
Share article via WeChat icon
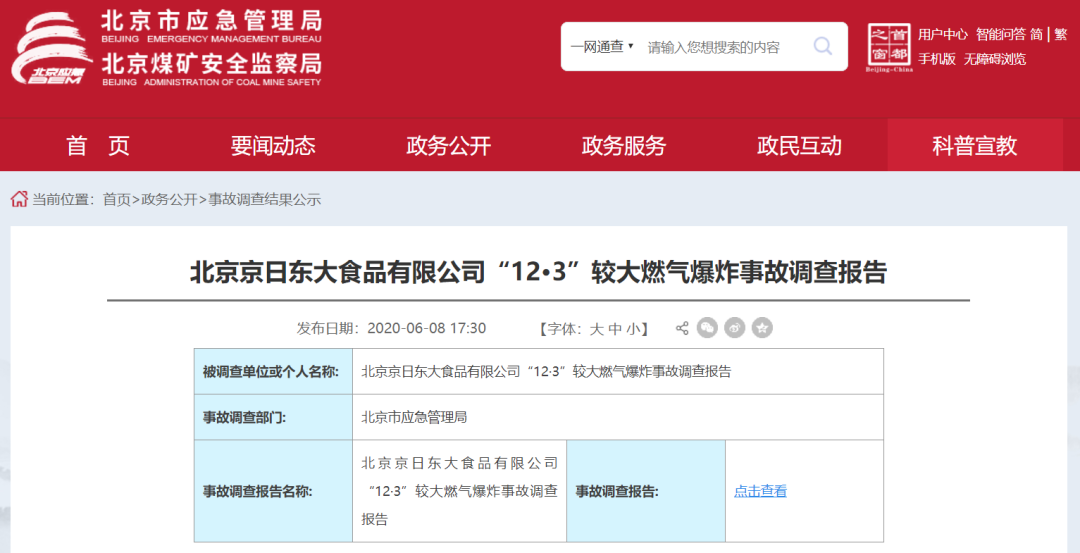(x=707, y=328)
